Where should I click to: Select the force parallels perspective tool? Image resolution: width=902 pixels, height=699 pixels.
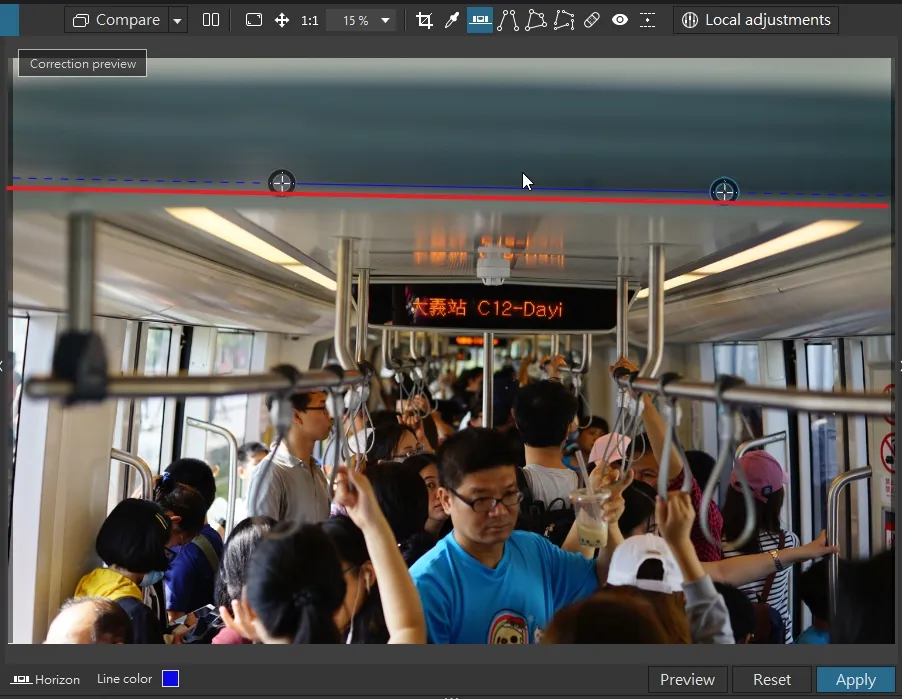click(x=508, y=21)
